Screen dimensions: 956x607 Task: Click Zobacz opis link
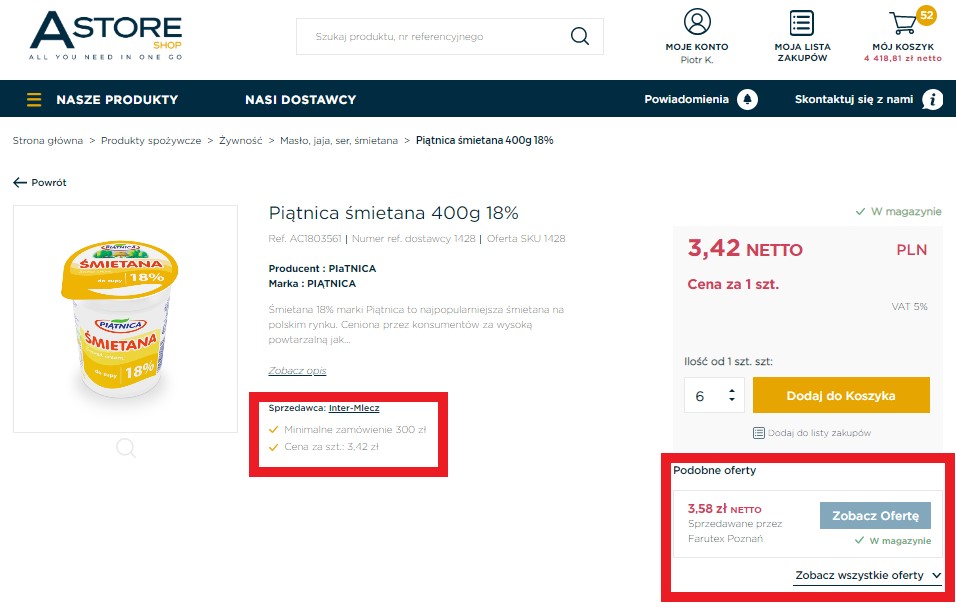[298, 371]
